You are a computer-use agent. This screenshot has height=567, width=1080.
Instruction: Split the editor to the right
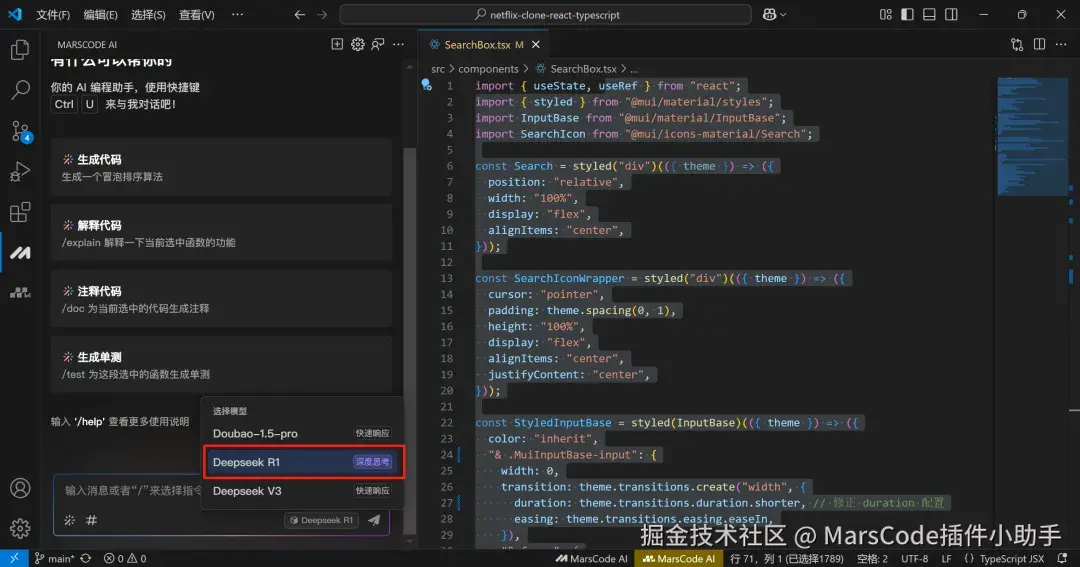pos(1039,44)
